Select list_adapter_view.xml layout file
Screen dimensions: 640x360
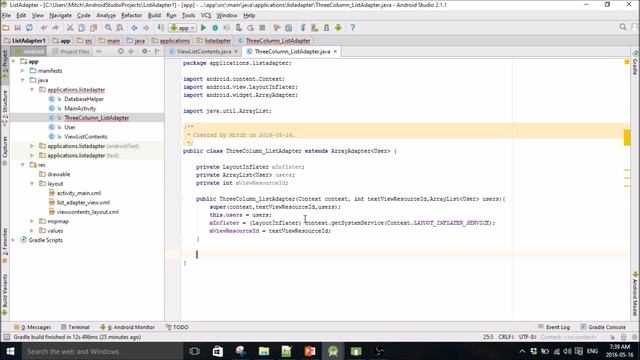tap(83, 202)
